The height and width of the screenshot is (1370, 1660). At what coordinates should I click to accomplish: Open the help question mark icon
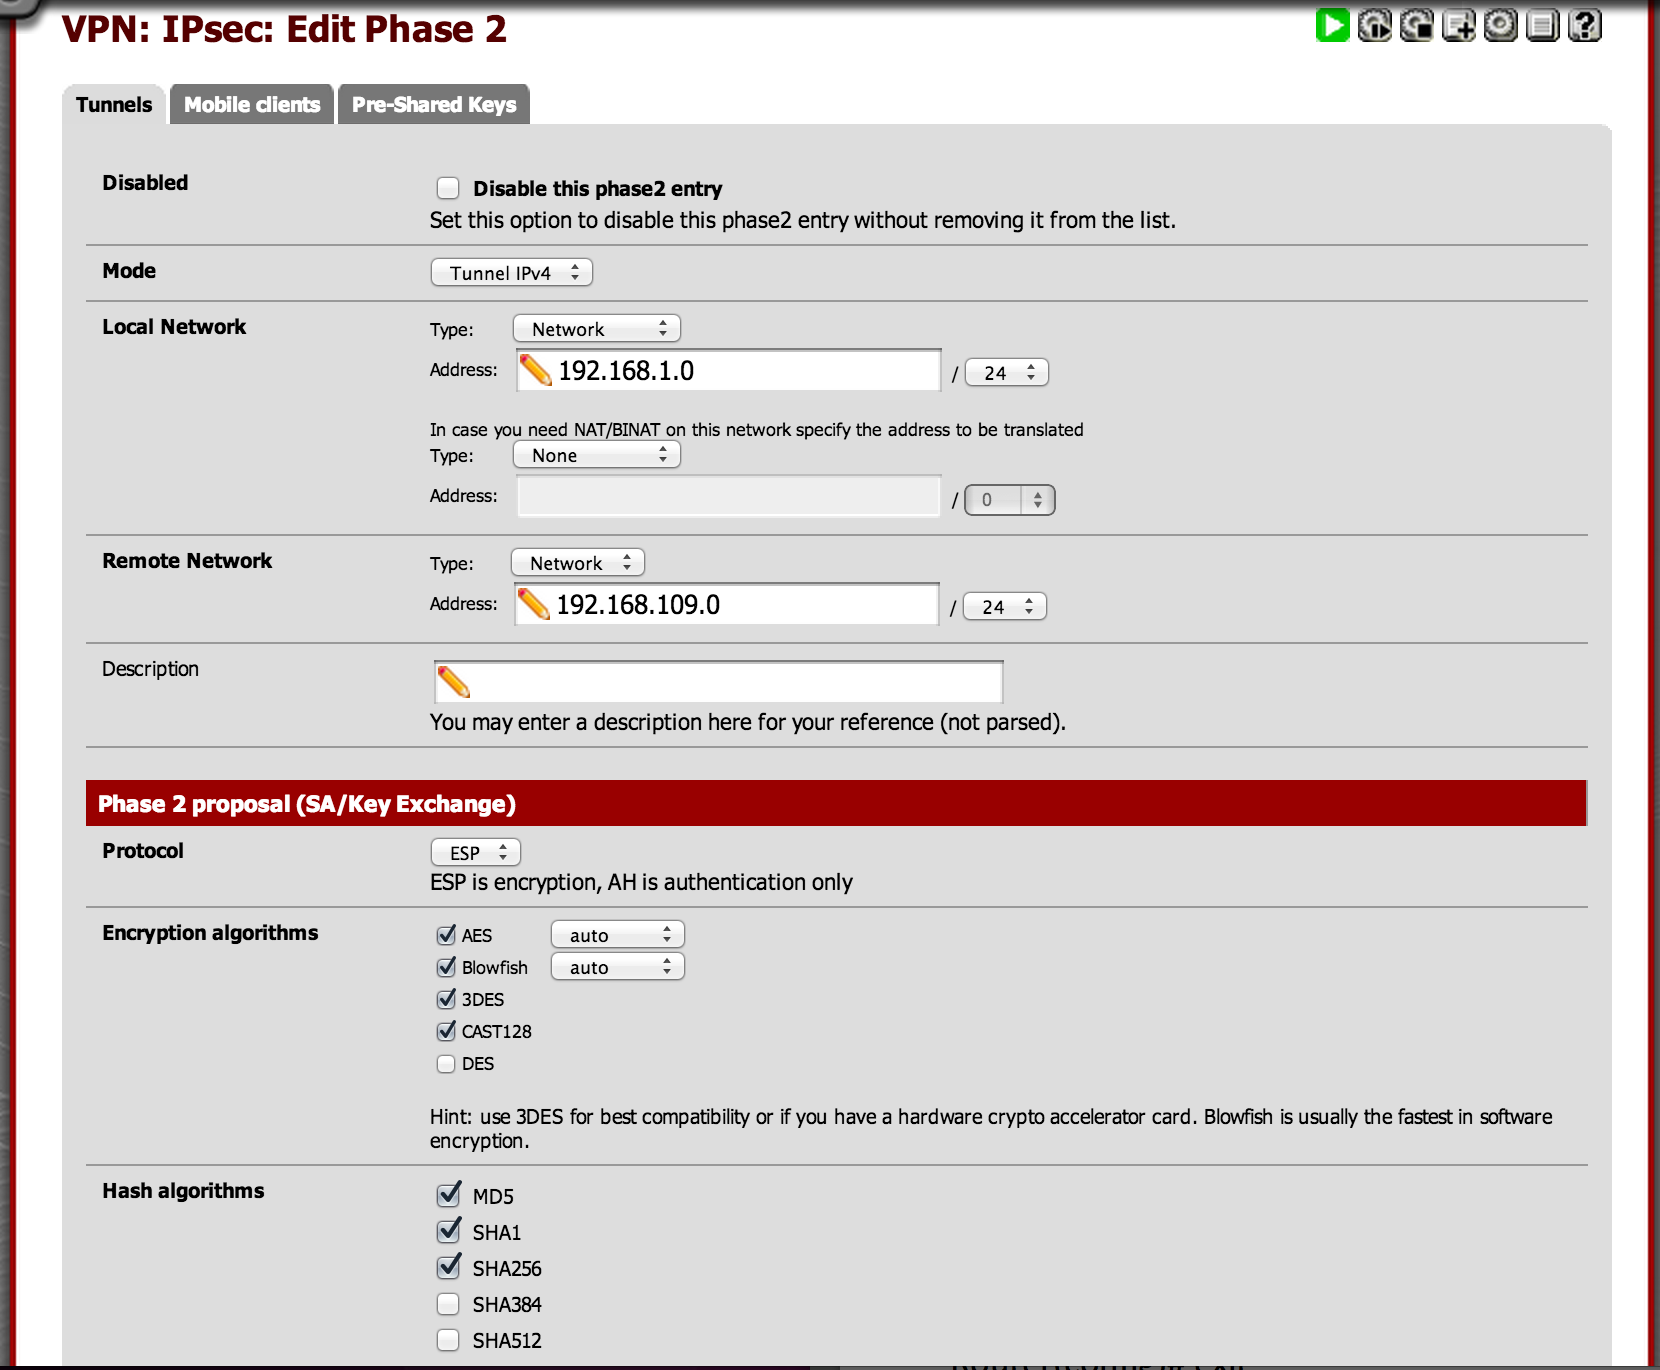pyautogui.click(x=1585, y=25)
